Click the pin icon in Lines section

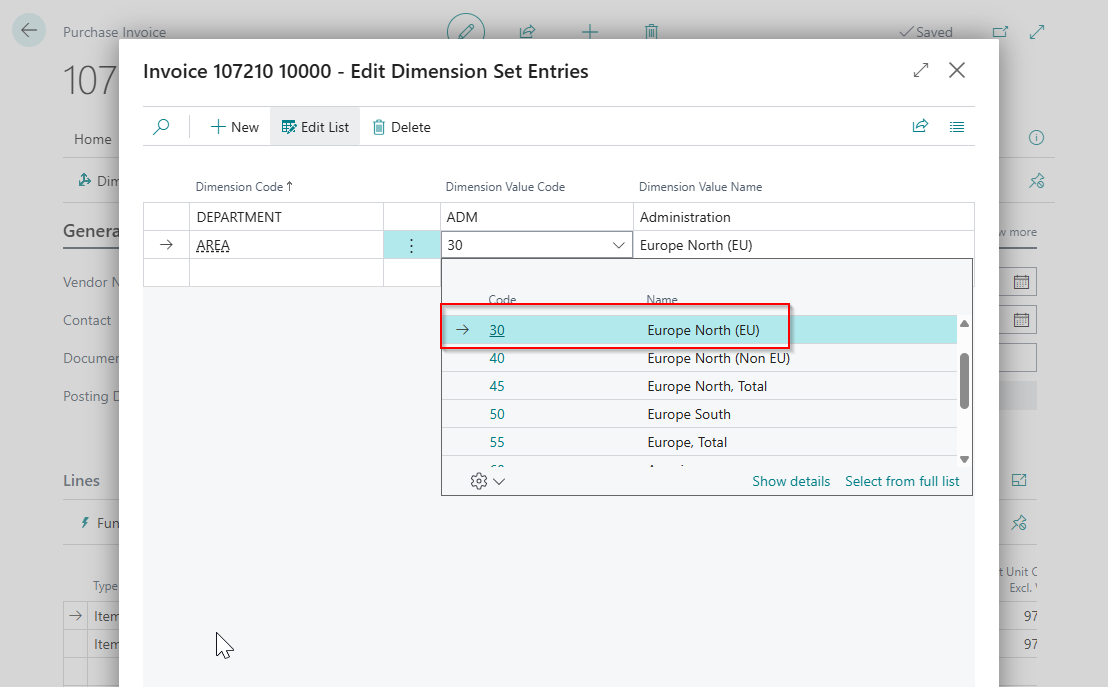coord(1018,523)
